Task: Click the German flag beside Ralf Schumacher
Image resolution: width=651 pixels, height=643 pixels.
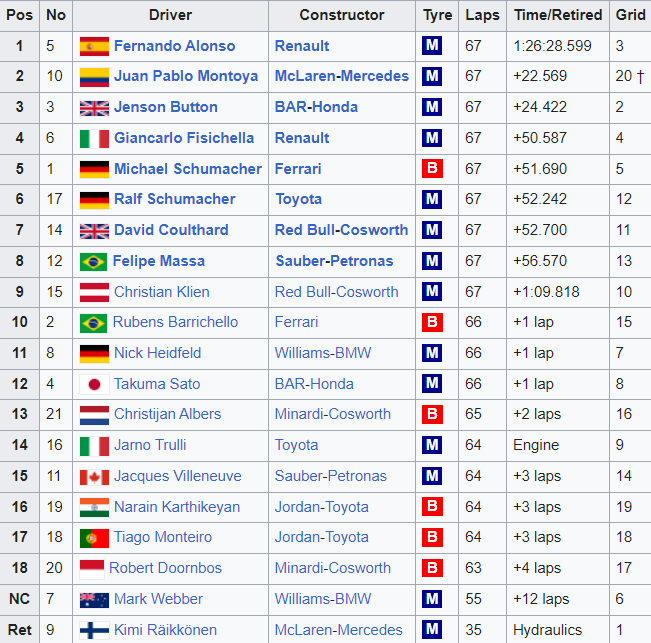Action: pyautogui.click(x=94, y=200)
